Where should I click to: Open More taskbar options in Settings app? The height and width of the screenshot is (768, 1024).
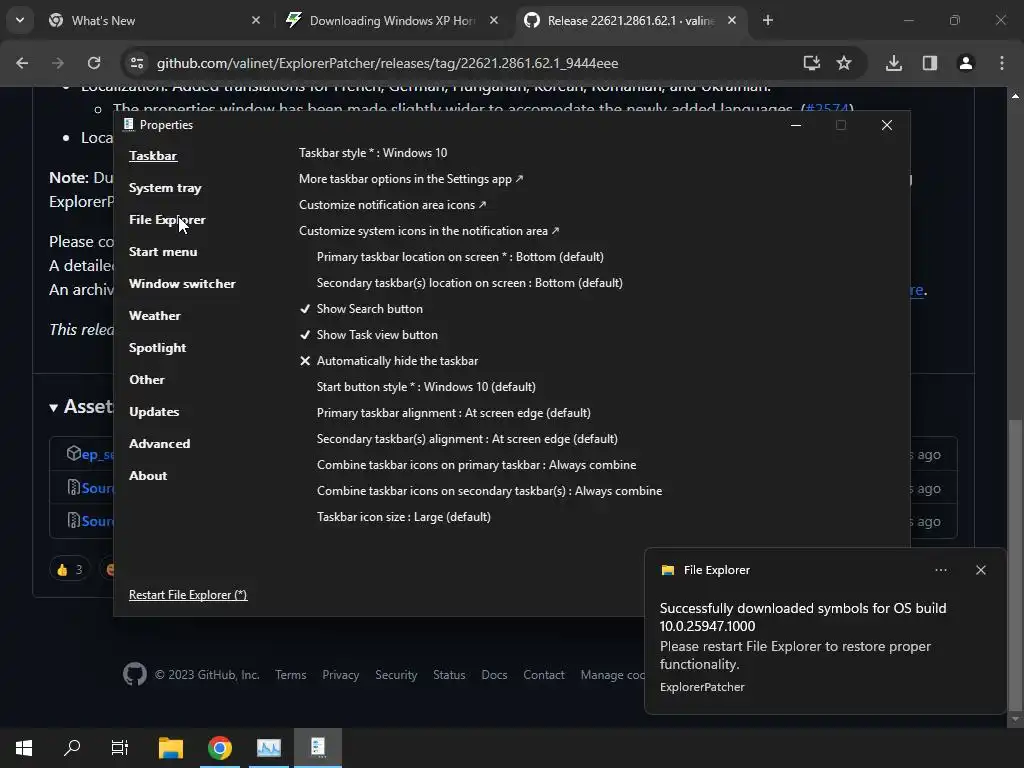click(x=411, y=179)
